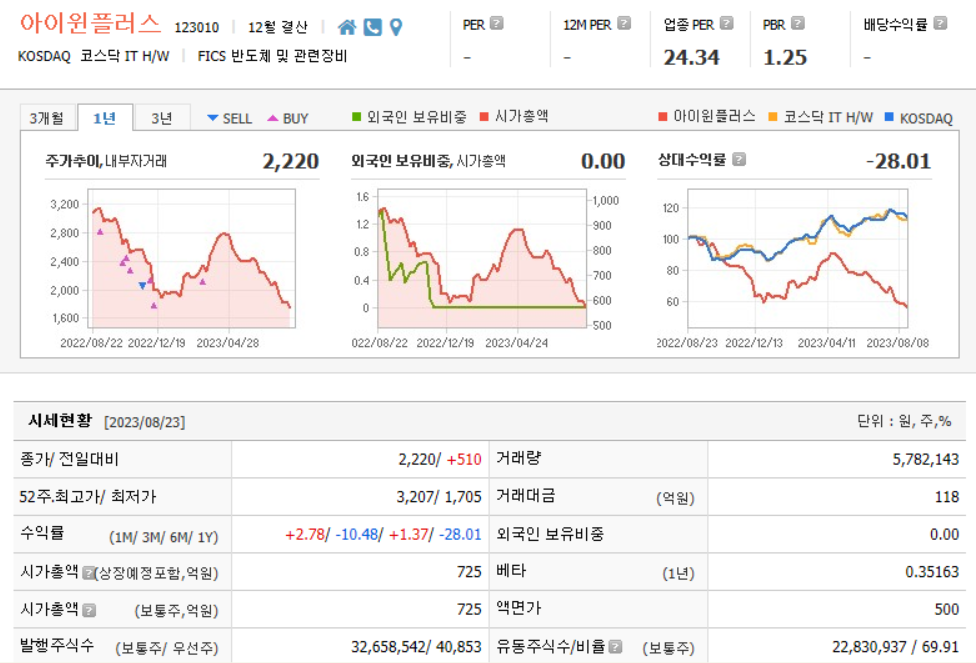Click blue KOSDAQ legend swatch
This screenshot has width=976, height=663.
[x=889, y=116]
